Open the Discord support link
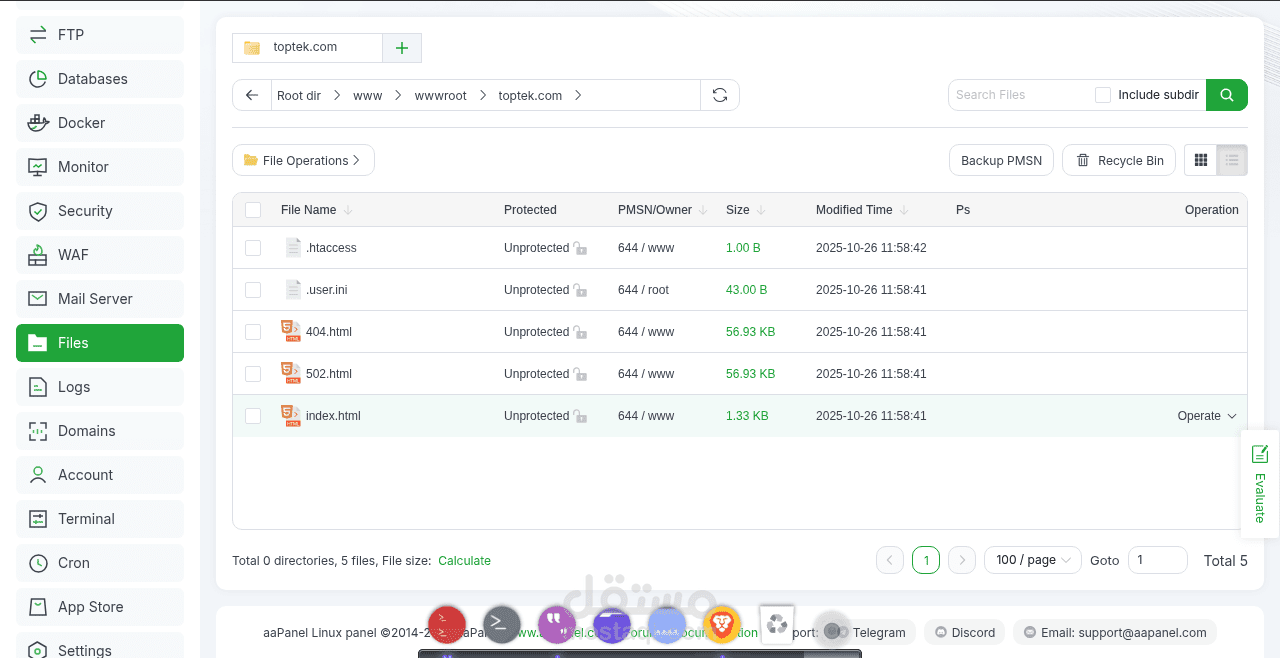The image size is (1280, 658). 965,632
